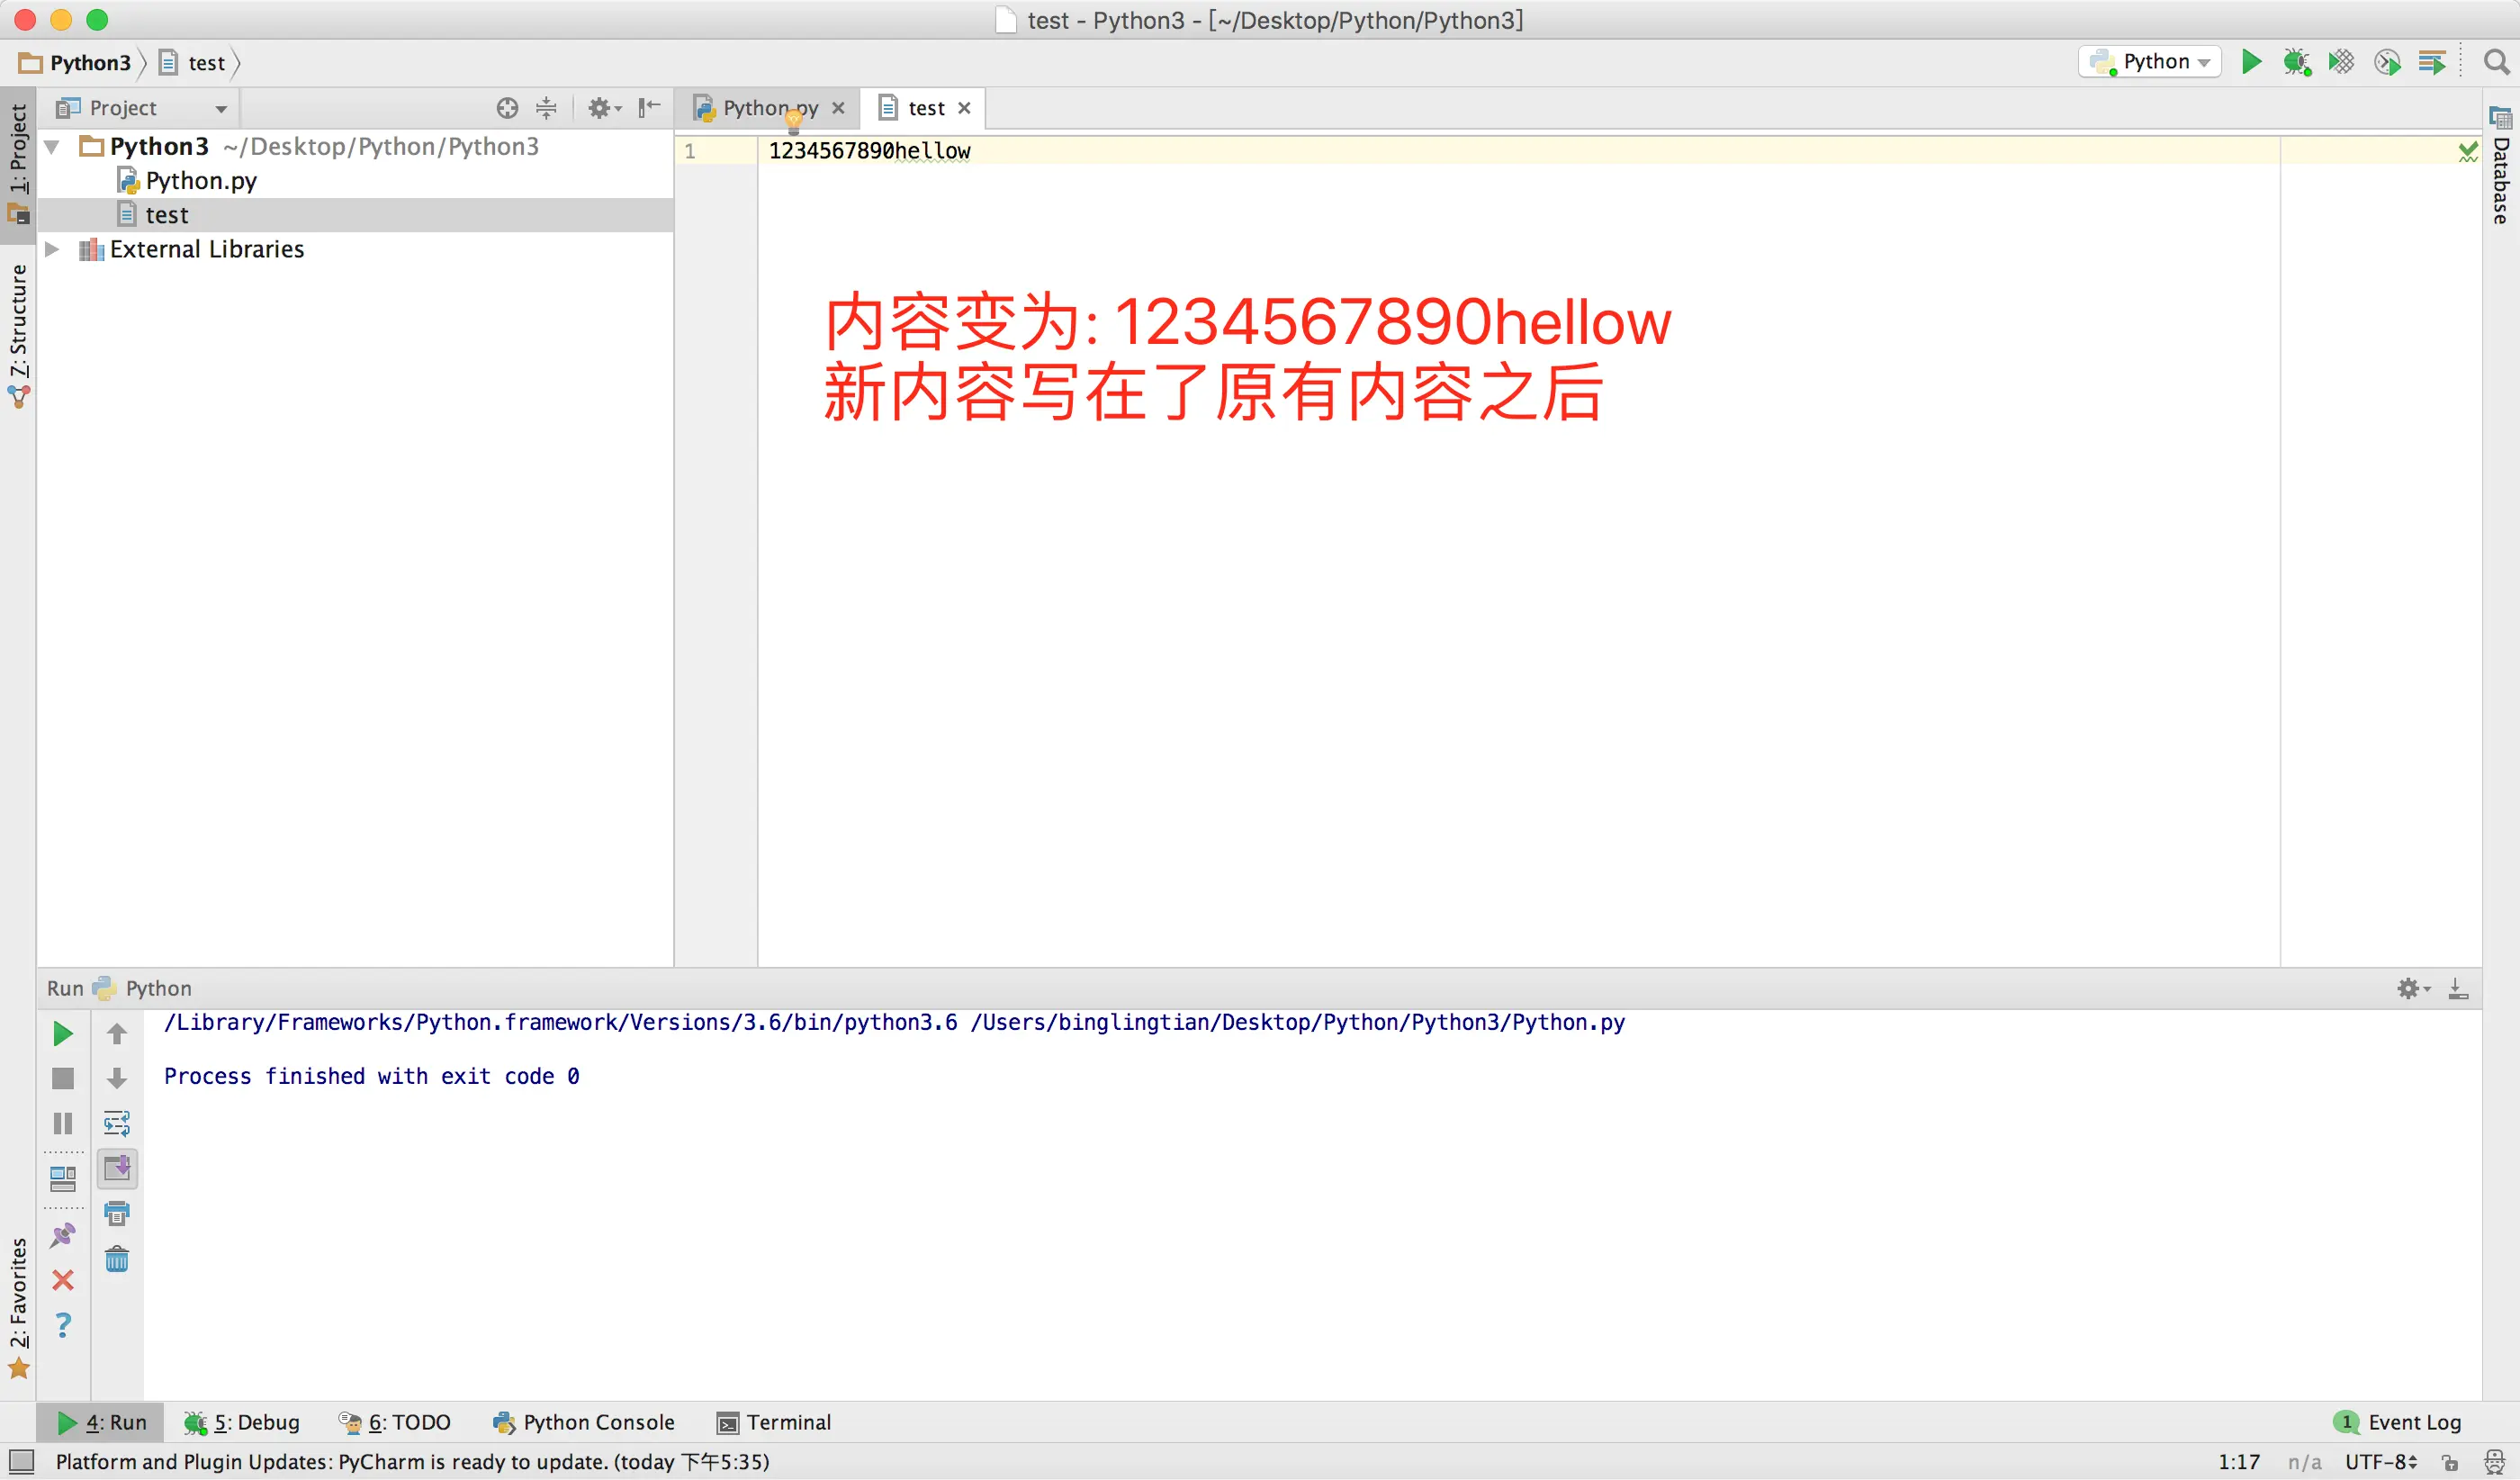Screen dimensions: 2520x1480
Task: Click the Debug bug icon in top toolbar
Action: 2296,62
